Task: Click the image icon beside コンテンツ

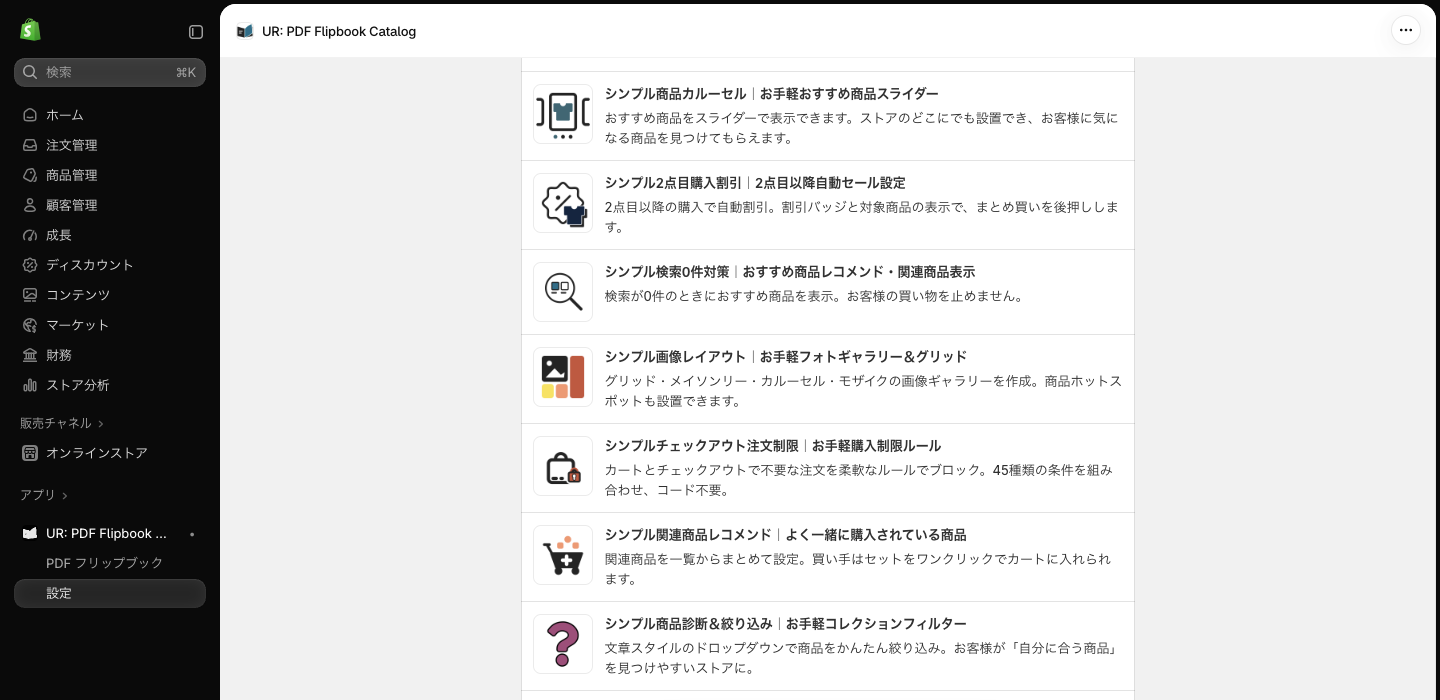Action: [30, 295]
